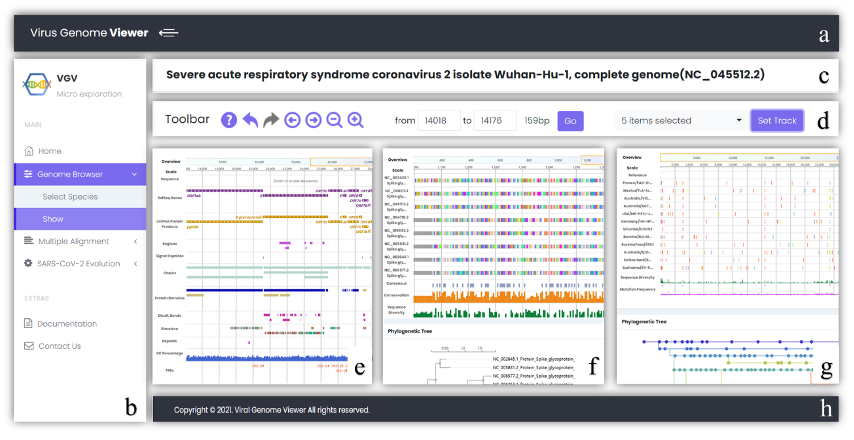This screenshot has height=440, width=854.
Task: Collapse the Genome Browser menu chevron
Action: [x=135, y=174]
